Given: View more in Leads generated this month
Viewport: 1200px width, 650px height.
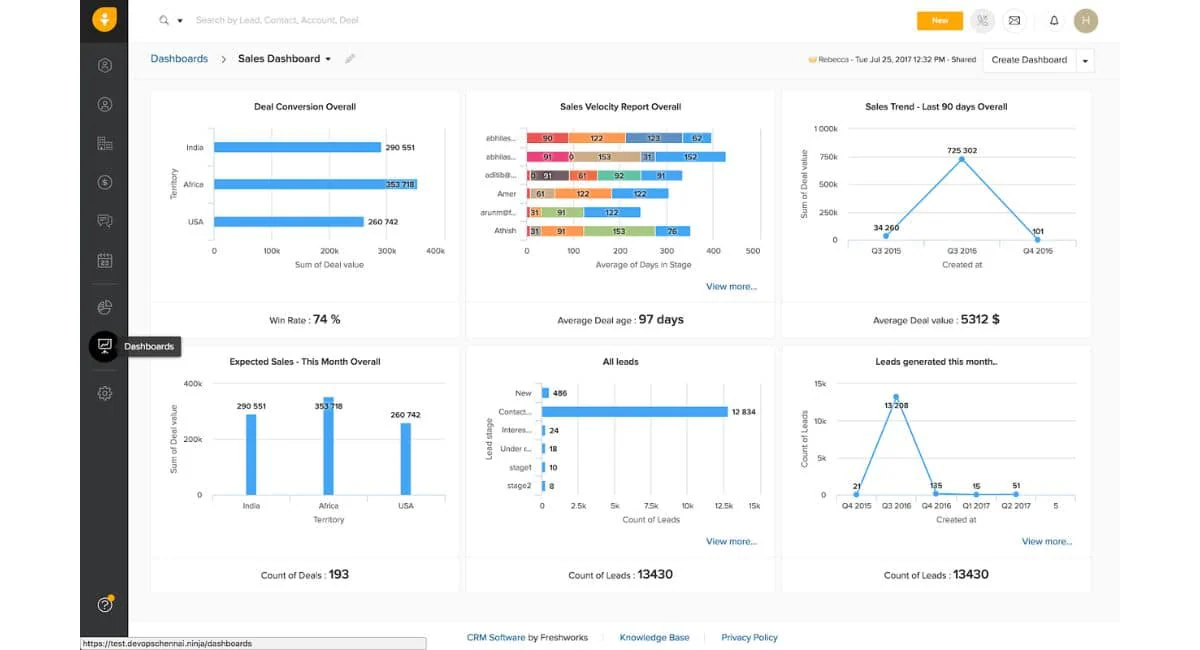Looking at the screenshot, I should pyautogui.click(x=1046, y=542).
